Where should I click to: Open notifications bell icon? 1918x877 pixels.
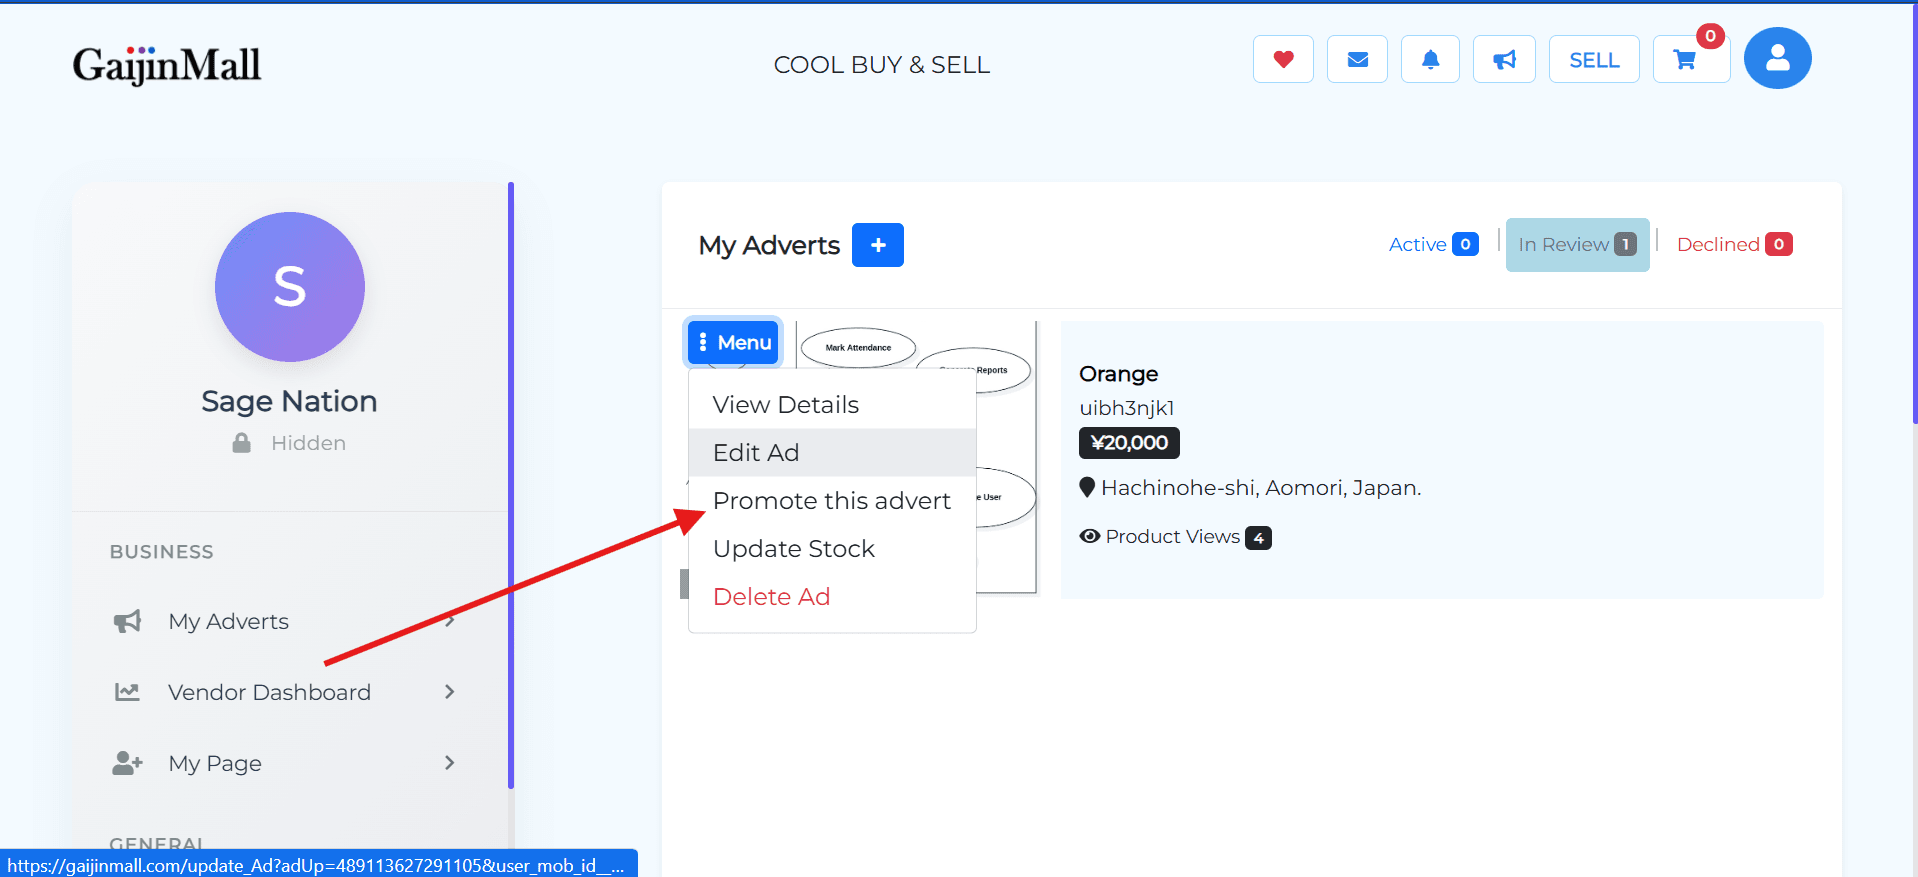(1430, 59)
